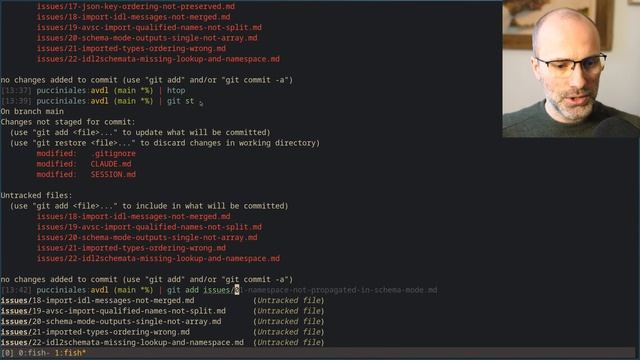Click the [13:39] prompt timestamp
Screen dimensions: 640x360
click(x=16, y=101)
